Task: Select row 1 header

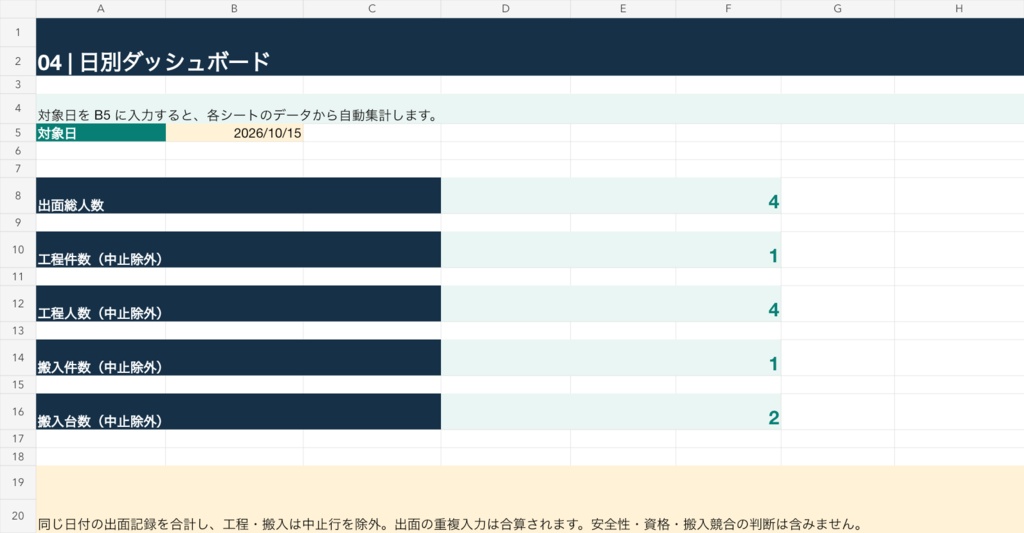Action: pos(18,32)
